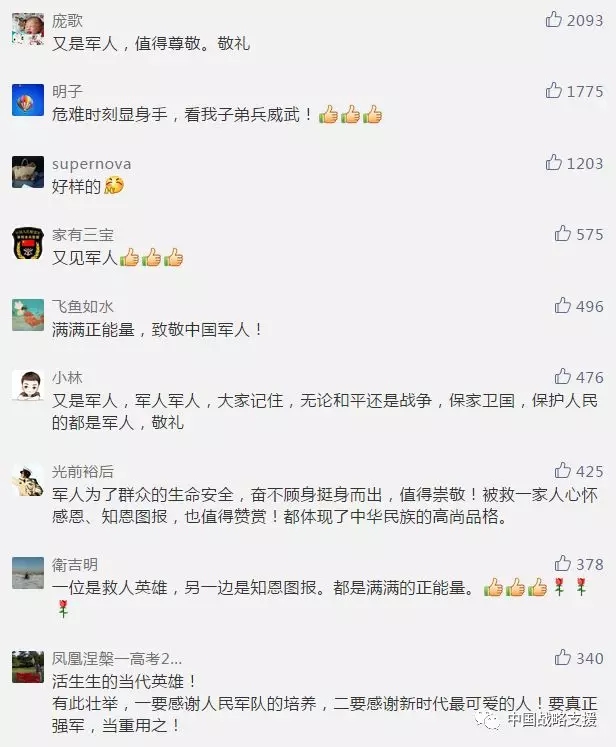The width and height of the screenshot is (616, 747).
Task: Open 庞歌's profile avatar
Action: point(28,29)
